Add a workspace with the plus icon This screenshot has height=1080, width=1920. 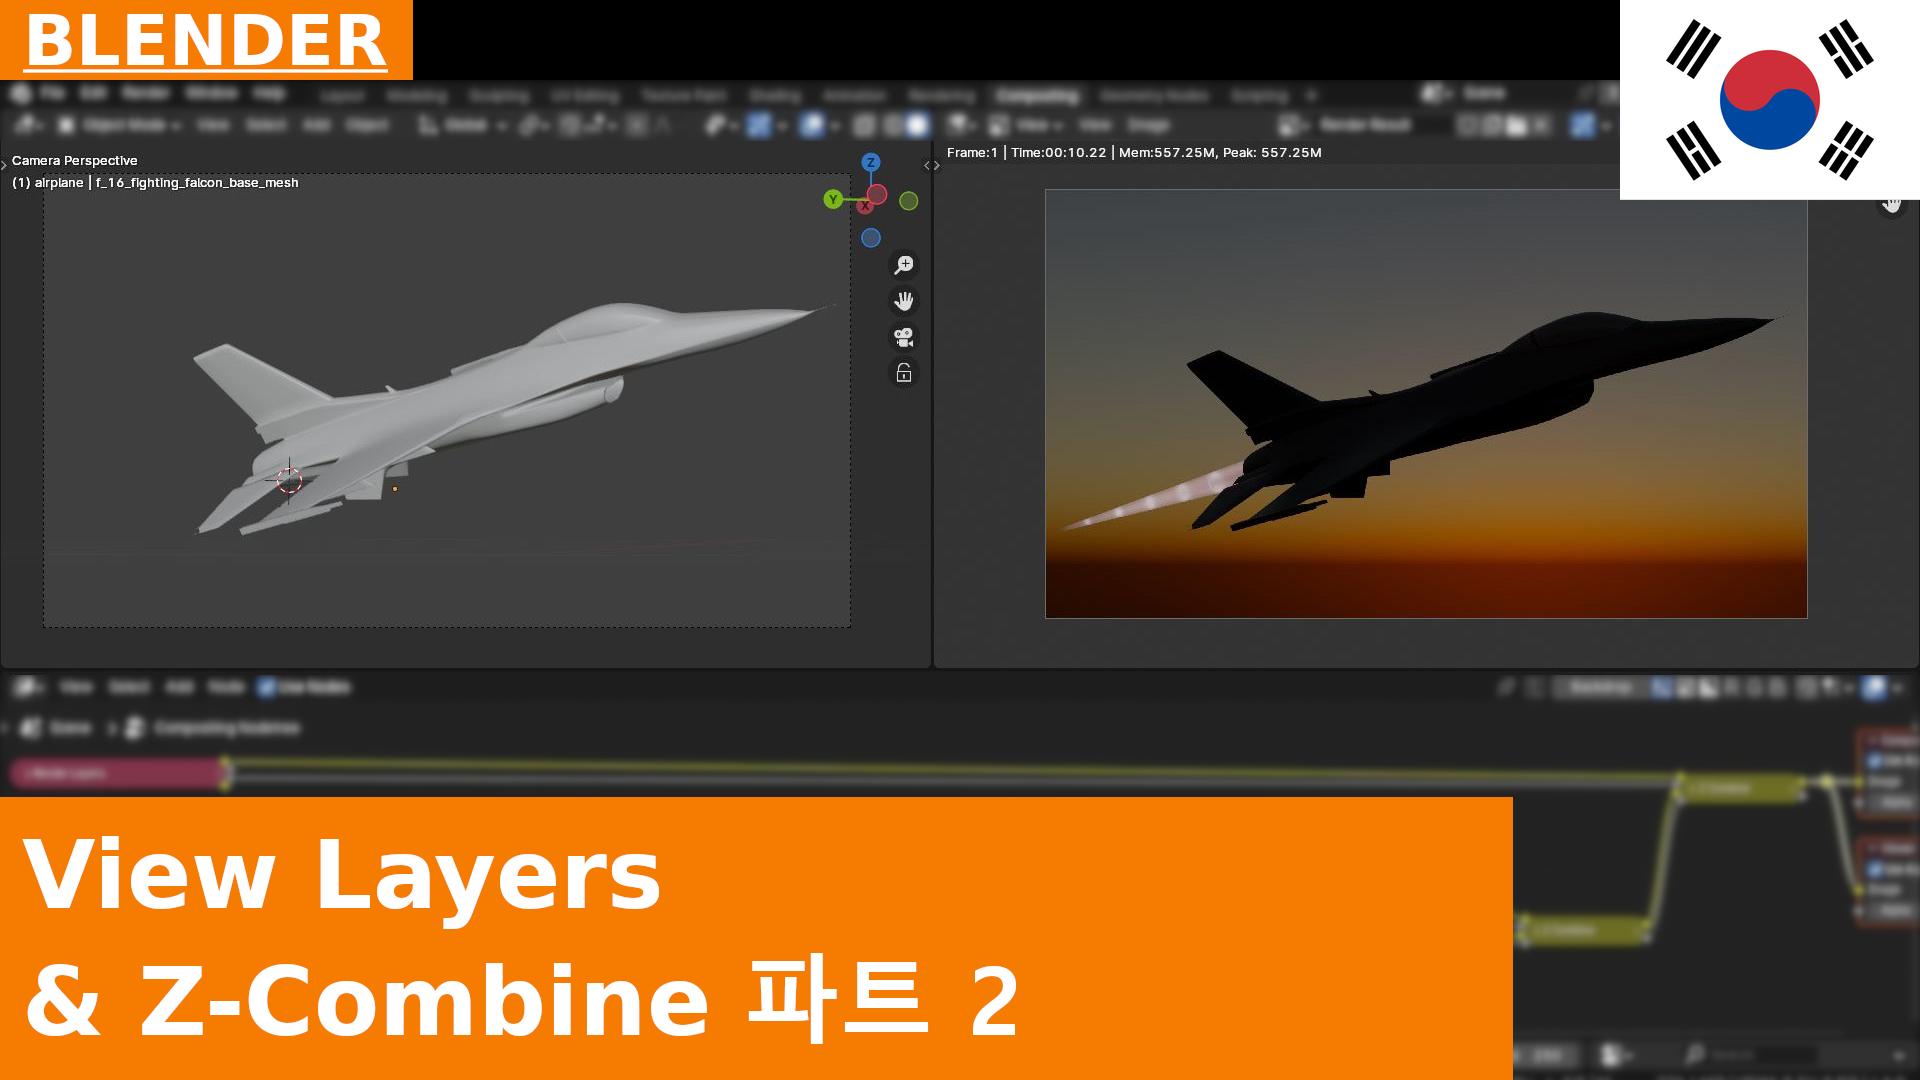click(1311, 96)
